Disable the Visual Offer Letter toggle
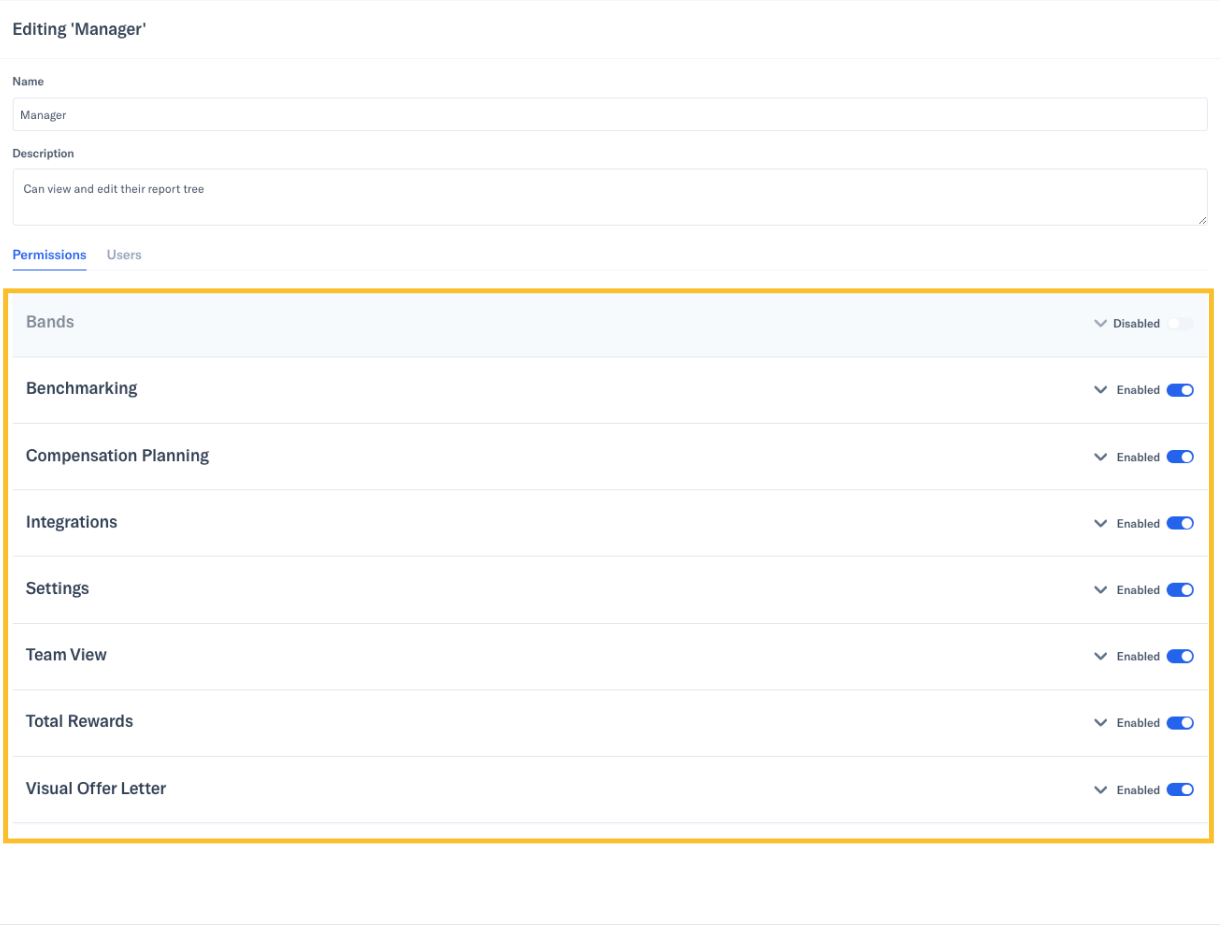The image size is (1220, 925). [x=1180, y=789]
